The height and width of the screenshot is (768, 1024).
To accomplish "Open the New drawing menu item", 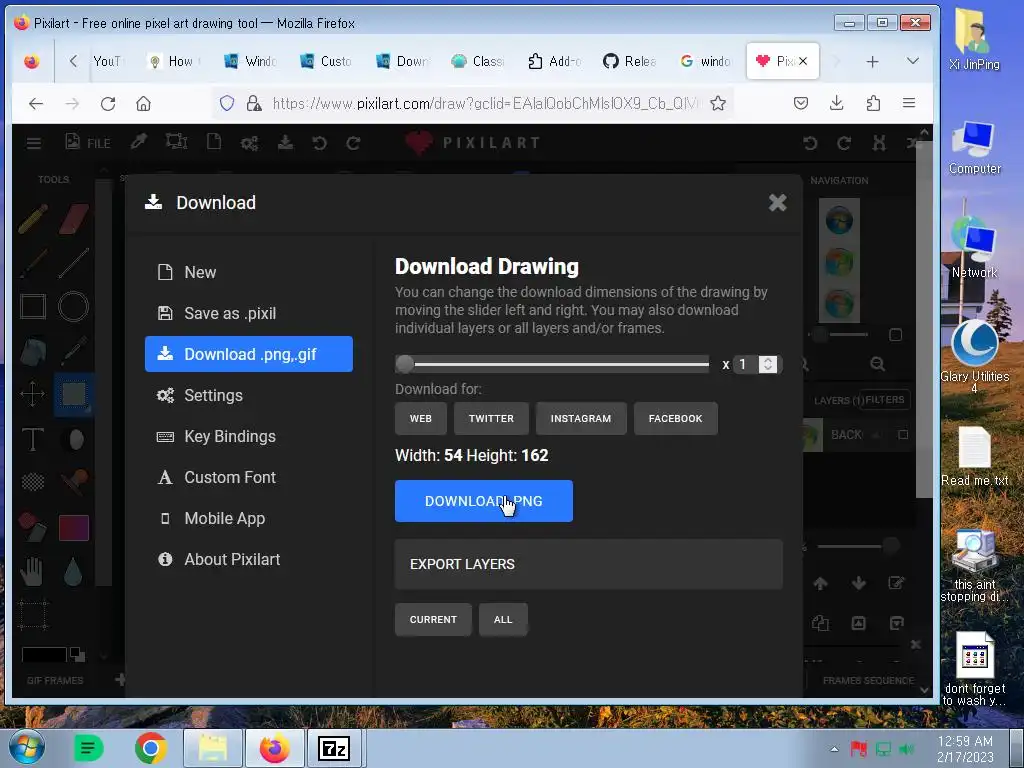I will [x=249, y=272].
